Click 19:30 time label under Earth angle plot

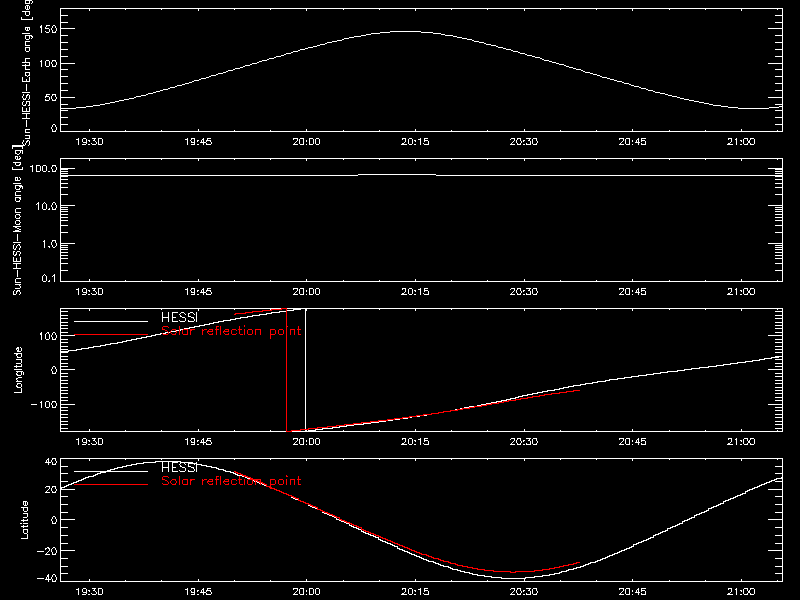(89, 142)
